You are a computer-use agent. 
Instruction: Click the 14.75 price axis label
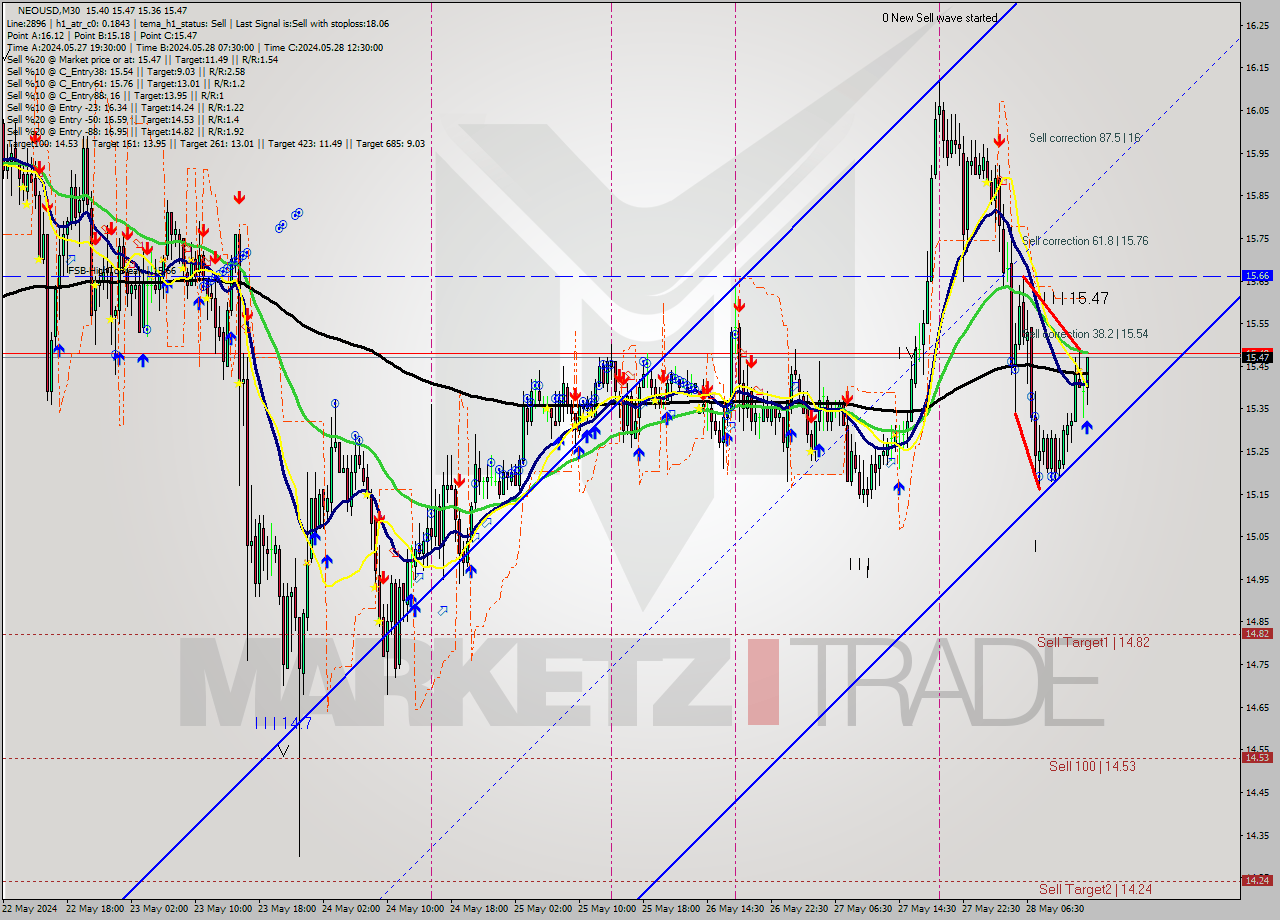pos(1258,664)
